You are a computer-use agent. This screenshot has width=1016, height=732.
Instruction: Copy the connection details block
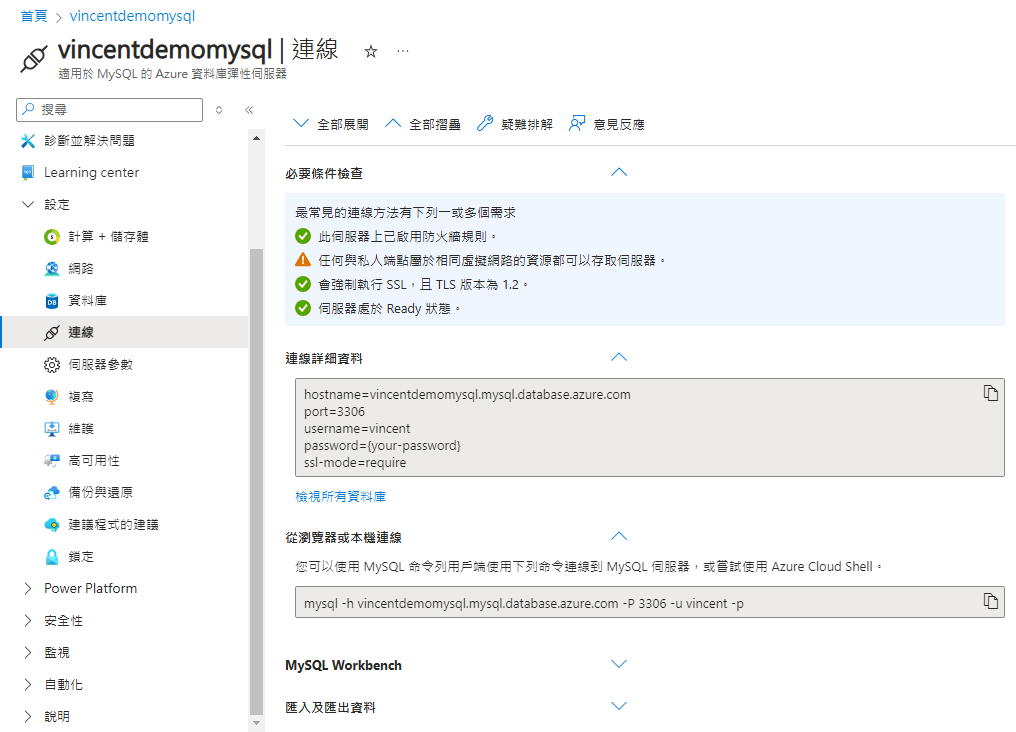(x=990, y=393)
